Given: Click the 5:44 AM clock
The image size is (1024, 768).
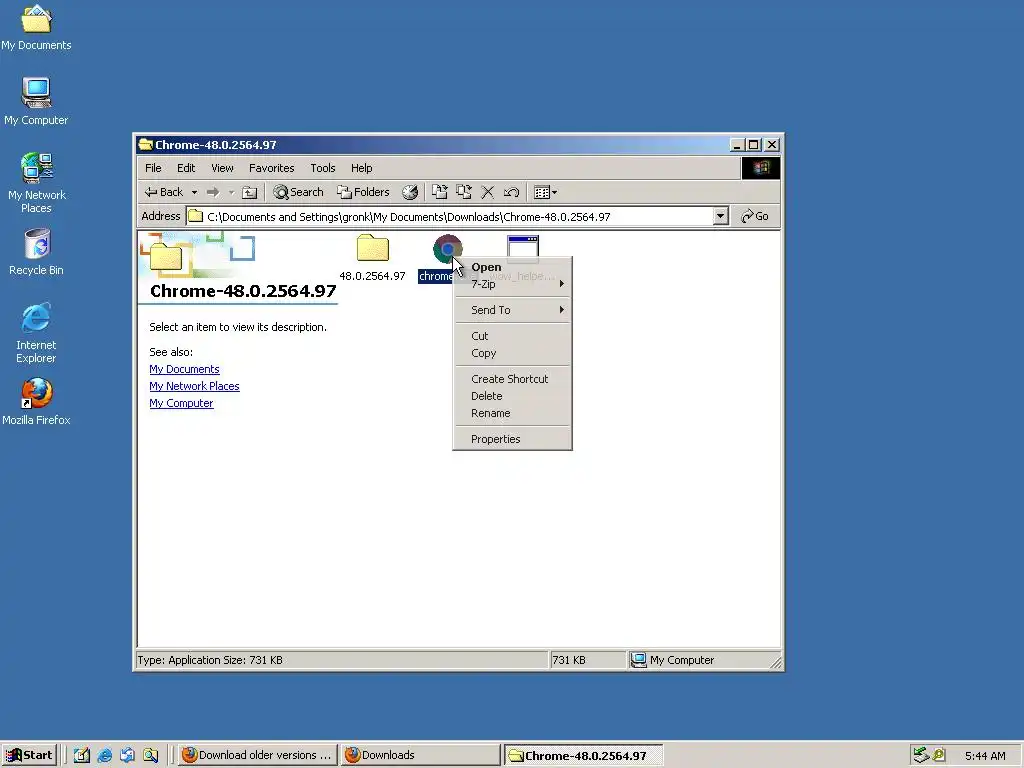Looking at the screenshot, I should (985, 756).
